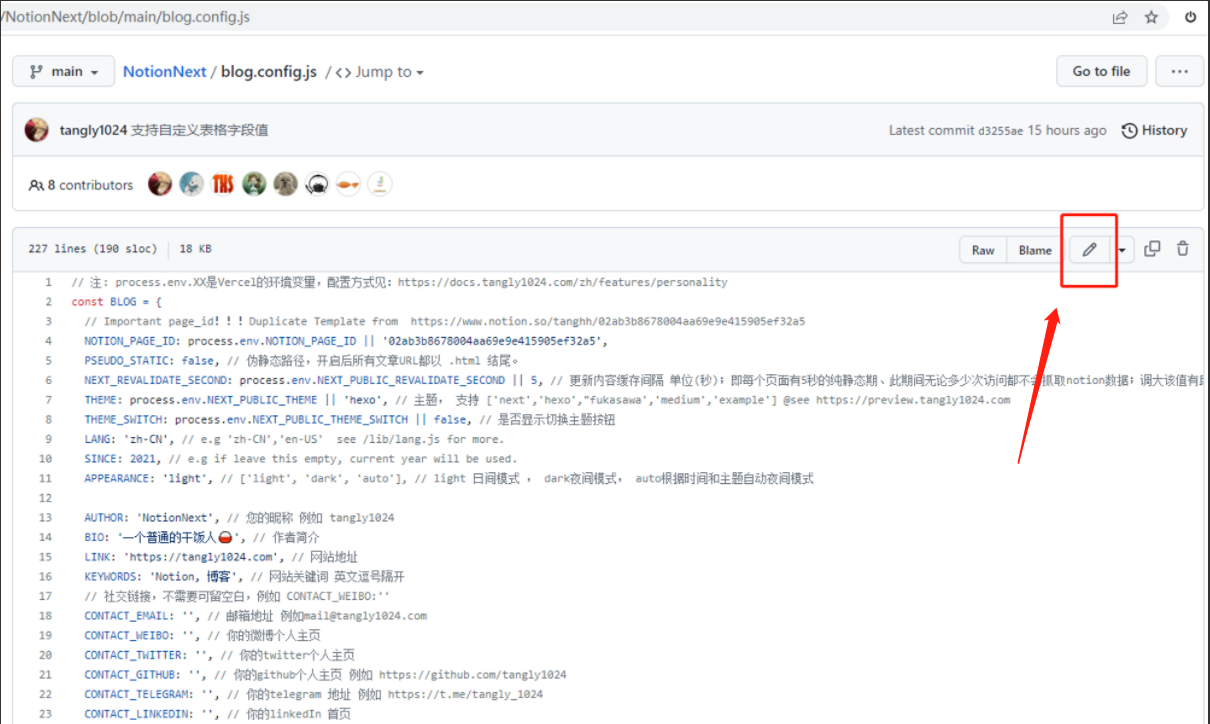Click the LINK: 'https://tangly1024.com' line

tap(221, 557)
